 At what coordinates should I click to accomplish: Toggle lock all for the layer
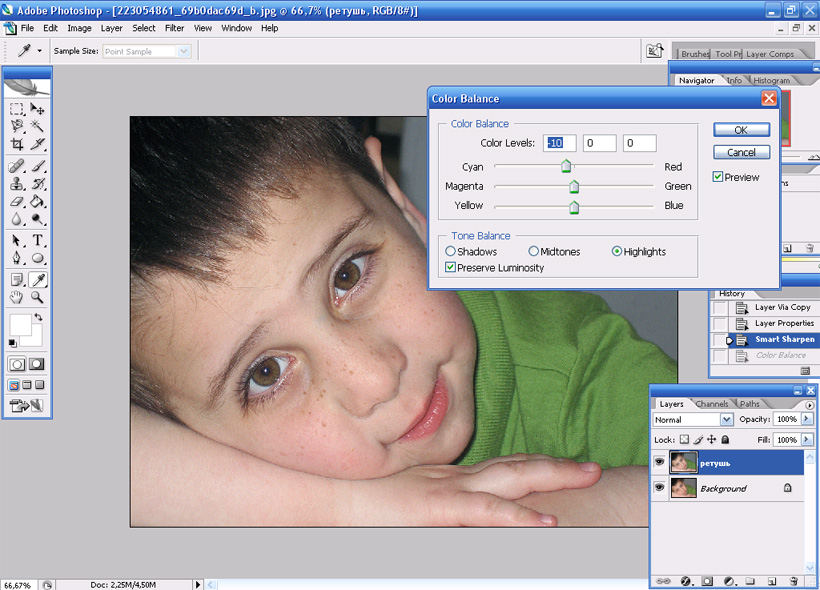pos(725,439)
